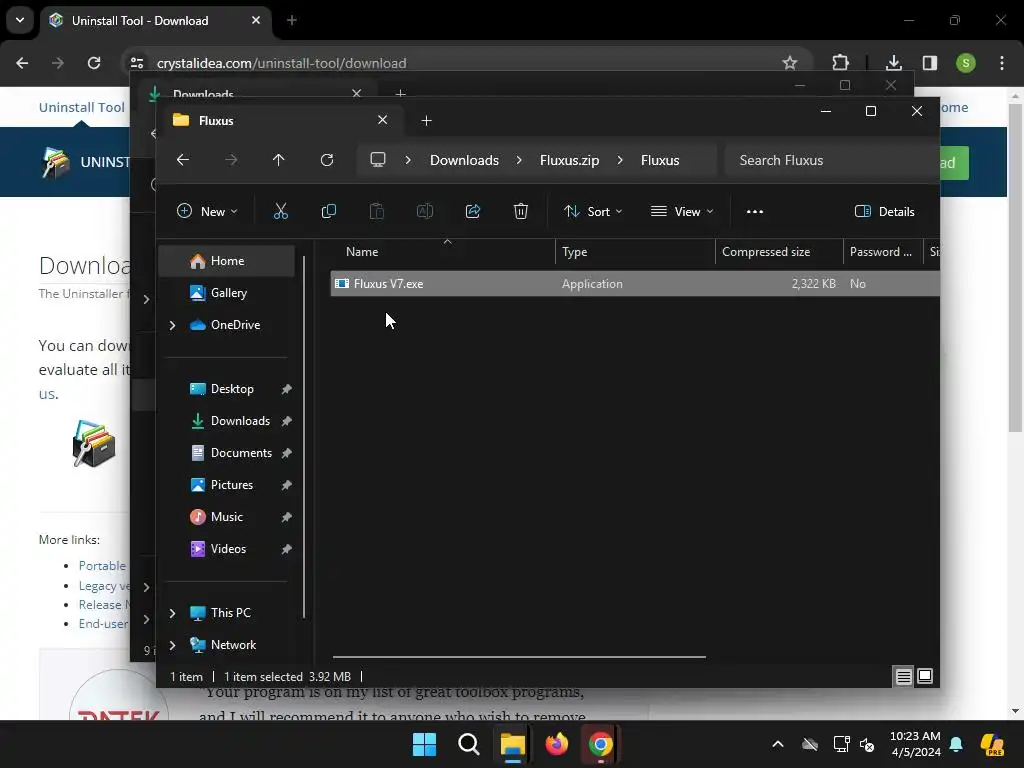Expand This PC tree node

(172, 613)
